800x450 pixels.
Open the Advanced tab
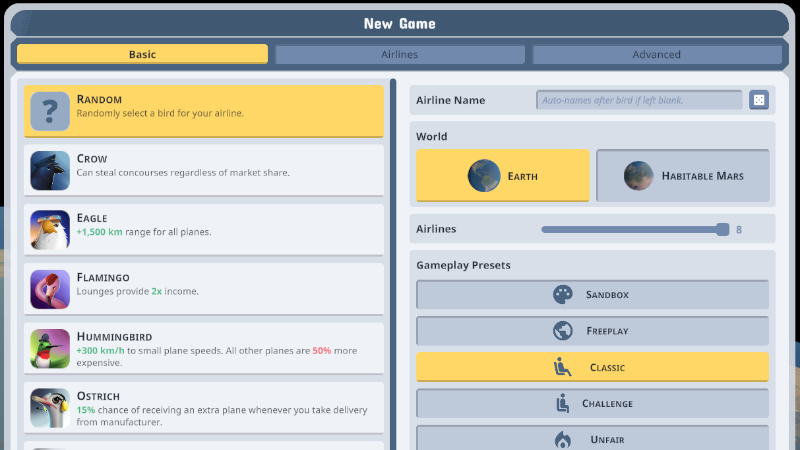point(657,54)
